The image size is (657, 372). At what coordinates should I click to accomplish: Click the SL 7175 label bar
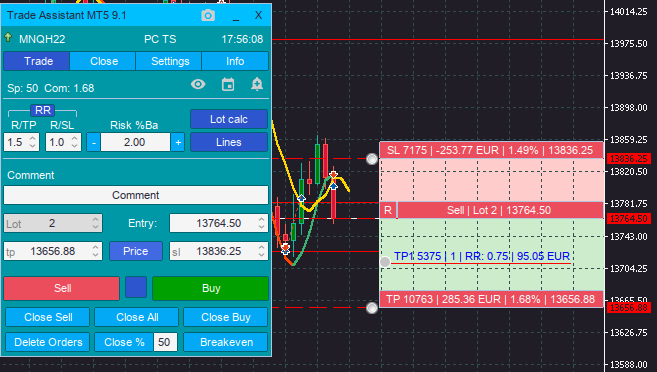491,150
